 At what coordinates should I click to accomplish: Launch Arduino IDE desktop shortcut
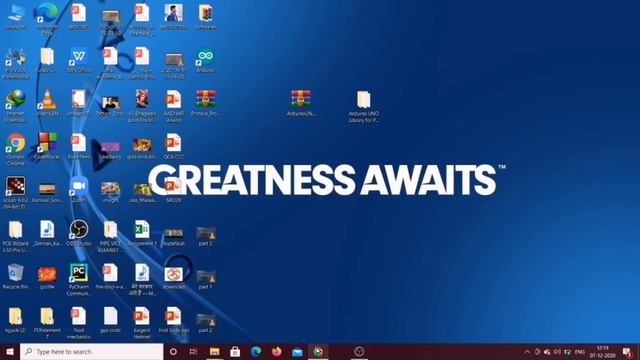pos(205,60)
